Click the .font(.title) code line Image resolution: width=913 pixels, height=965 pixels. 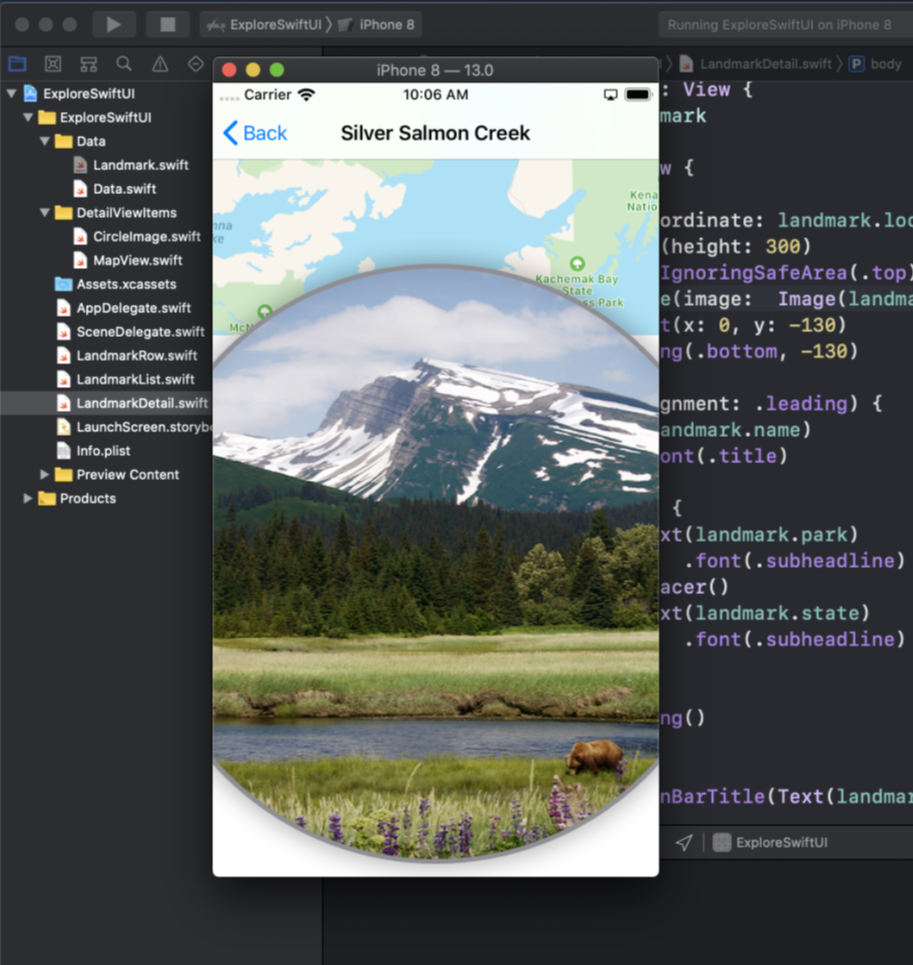pyautogui.click(x=724, y=456)
